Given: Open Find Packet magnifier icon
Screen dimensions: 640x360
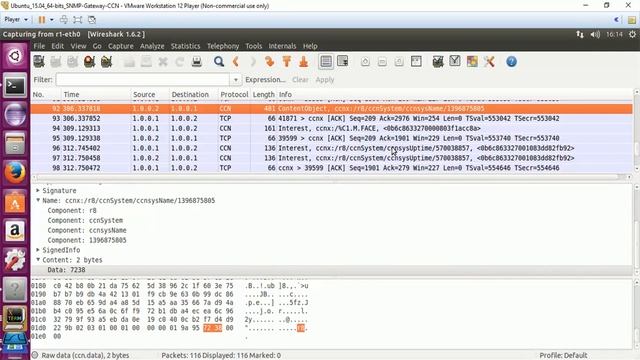Looking at the screenshot, I should coord(219,62).
